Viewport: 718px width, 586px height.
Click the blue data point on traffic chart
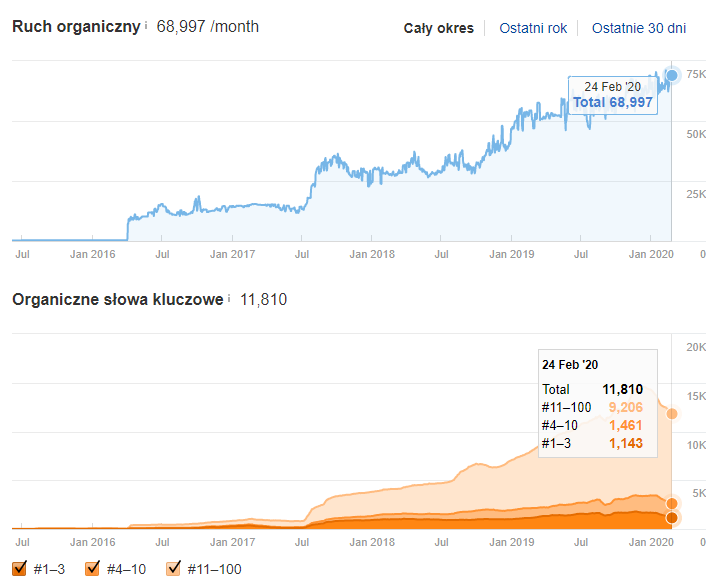(x=672, y=75)
